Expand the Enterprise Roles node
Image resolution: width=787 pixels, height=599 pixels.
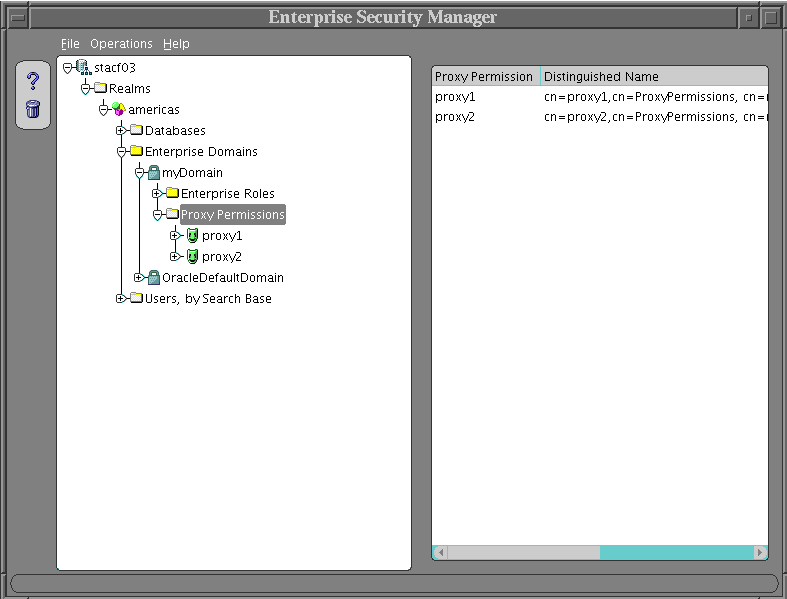coord(157,193)
